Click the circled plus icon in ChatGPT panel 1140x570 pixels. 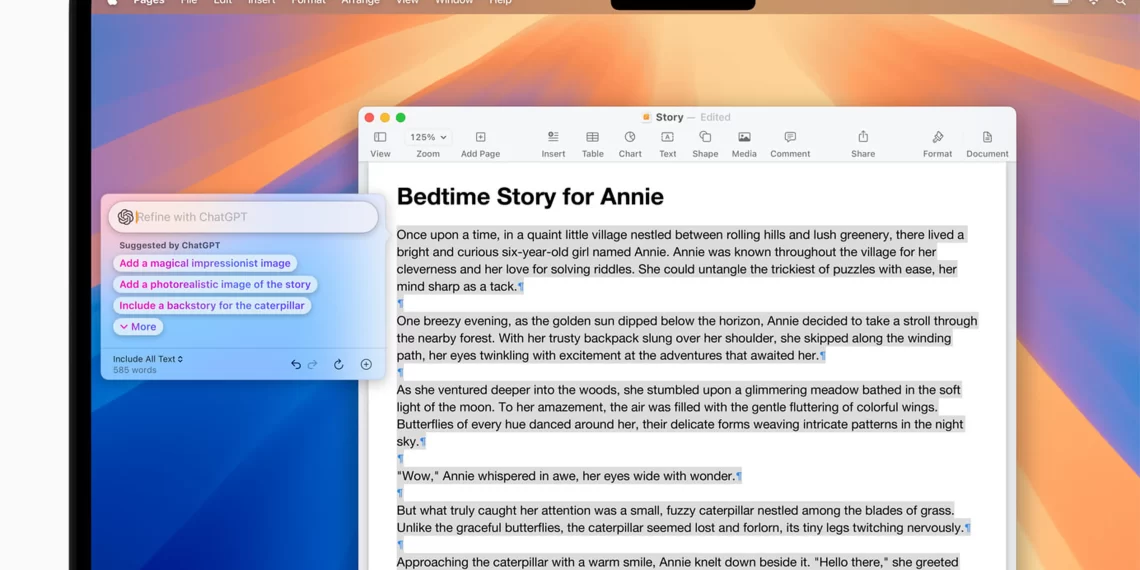(366, 365)
